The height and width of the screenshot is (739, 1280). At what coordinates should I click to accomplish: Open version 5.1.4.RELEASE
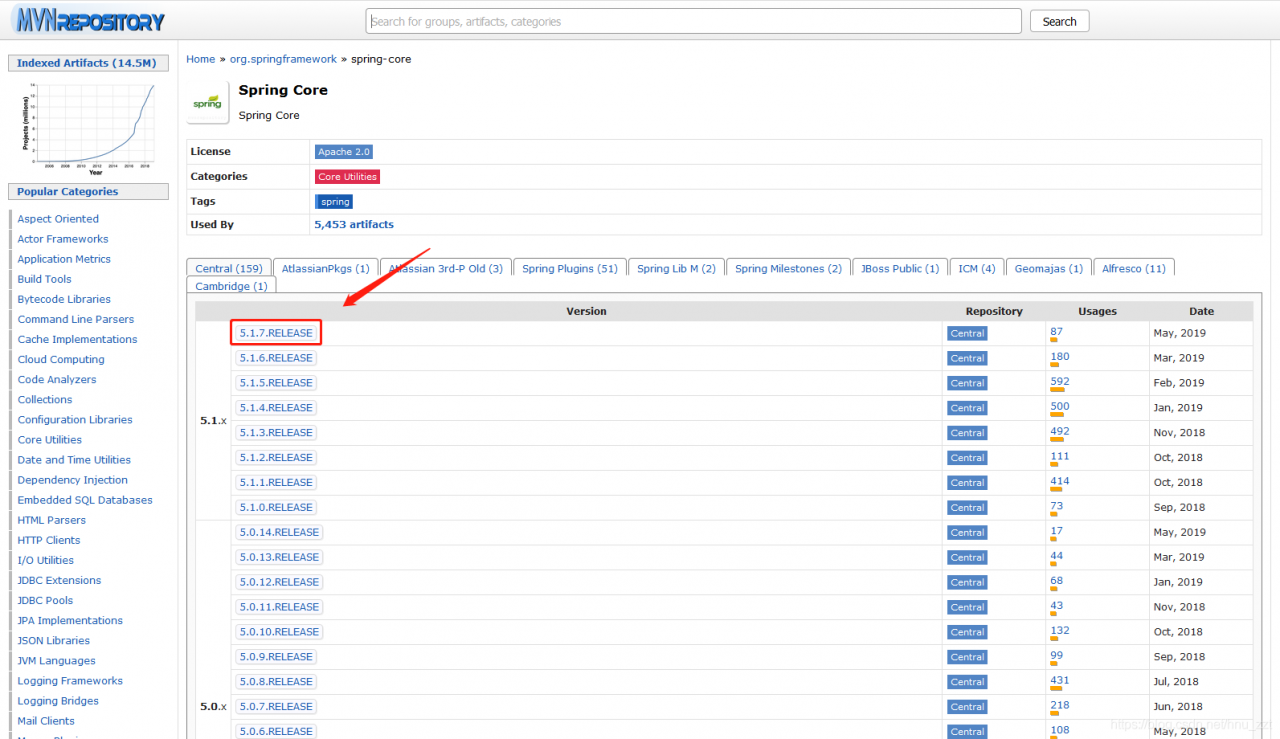point(276,408)
